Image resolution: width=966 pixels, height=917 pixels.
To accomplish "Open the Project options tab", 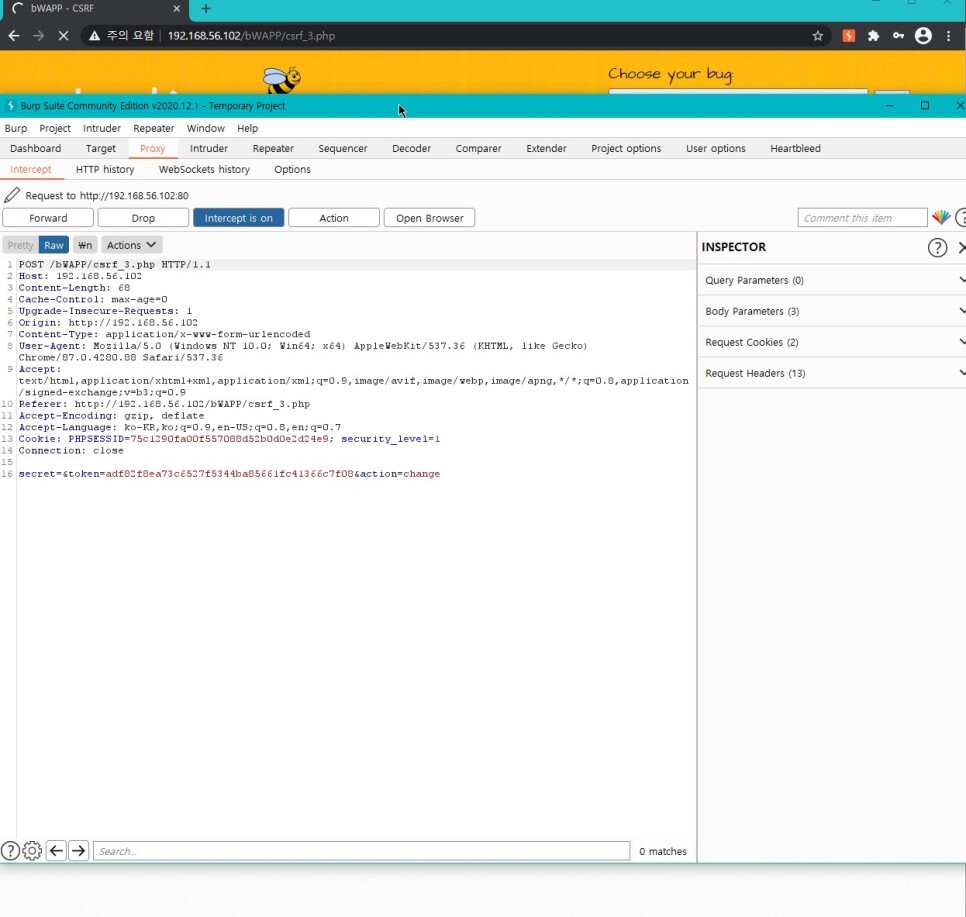I will pyautogui.click(x=626, y=149).
